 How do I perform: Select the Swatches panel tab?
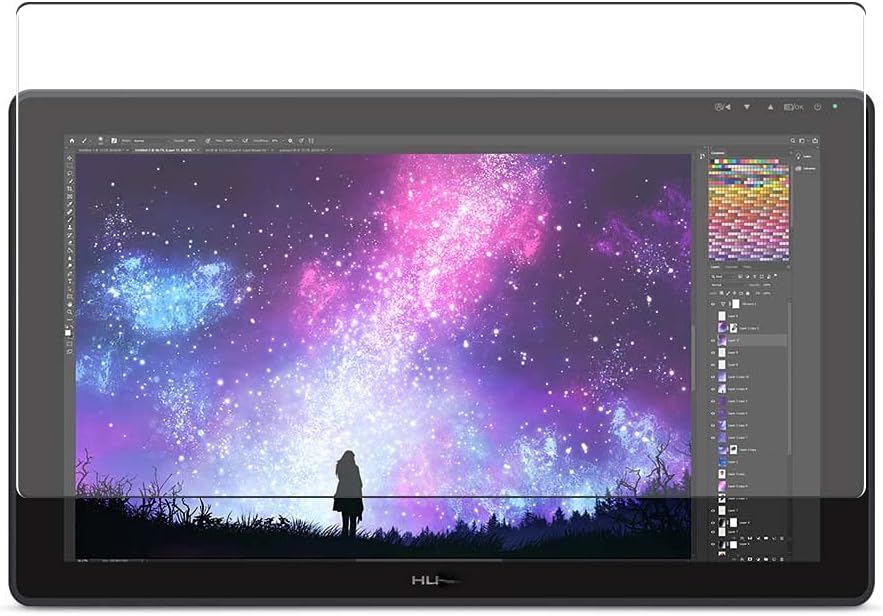718,153
